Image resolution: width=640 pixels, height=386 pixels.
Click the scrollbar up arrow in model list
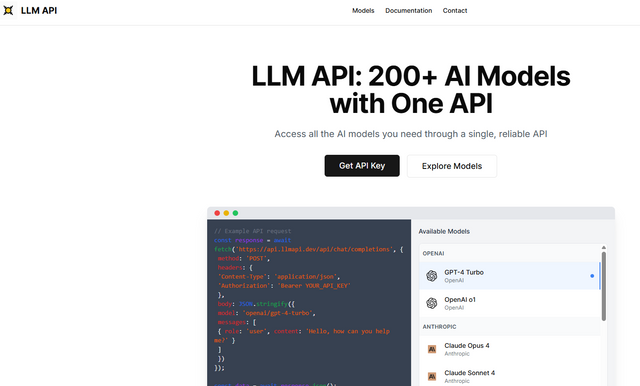(x=603, y=247)
